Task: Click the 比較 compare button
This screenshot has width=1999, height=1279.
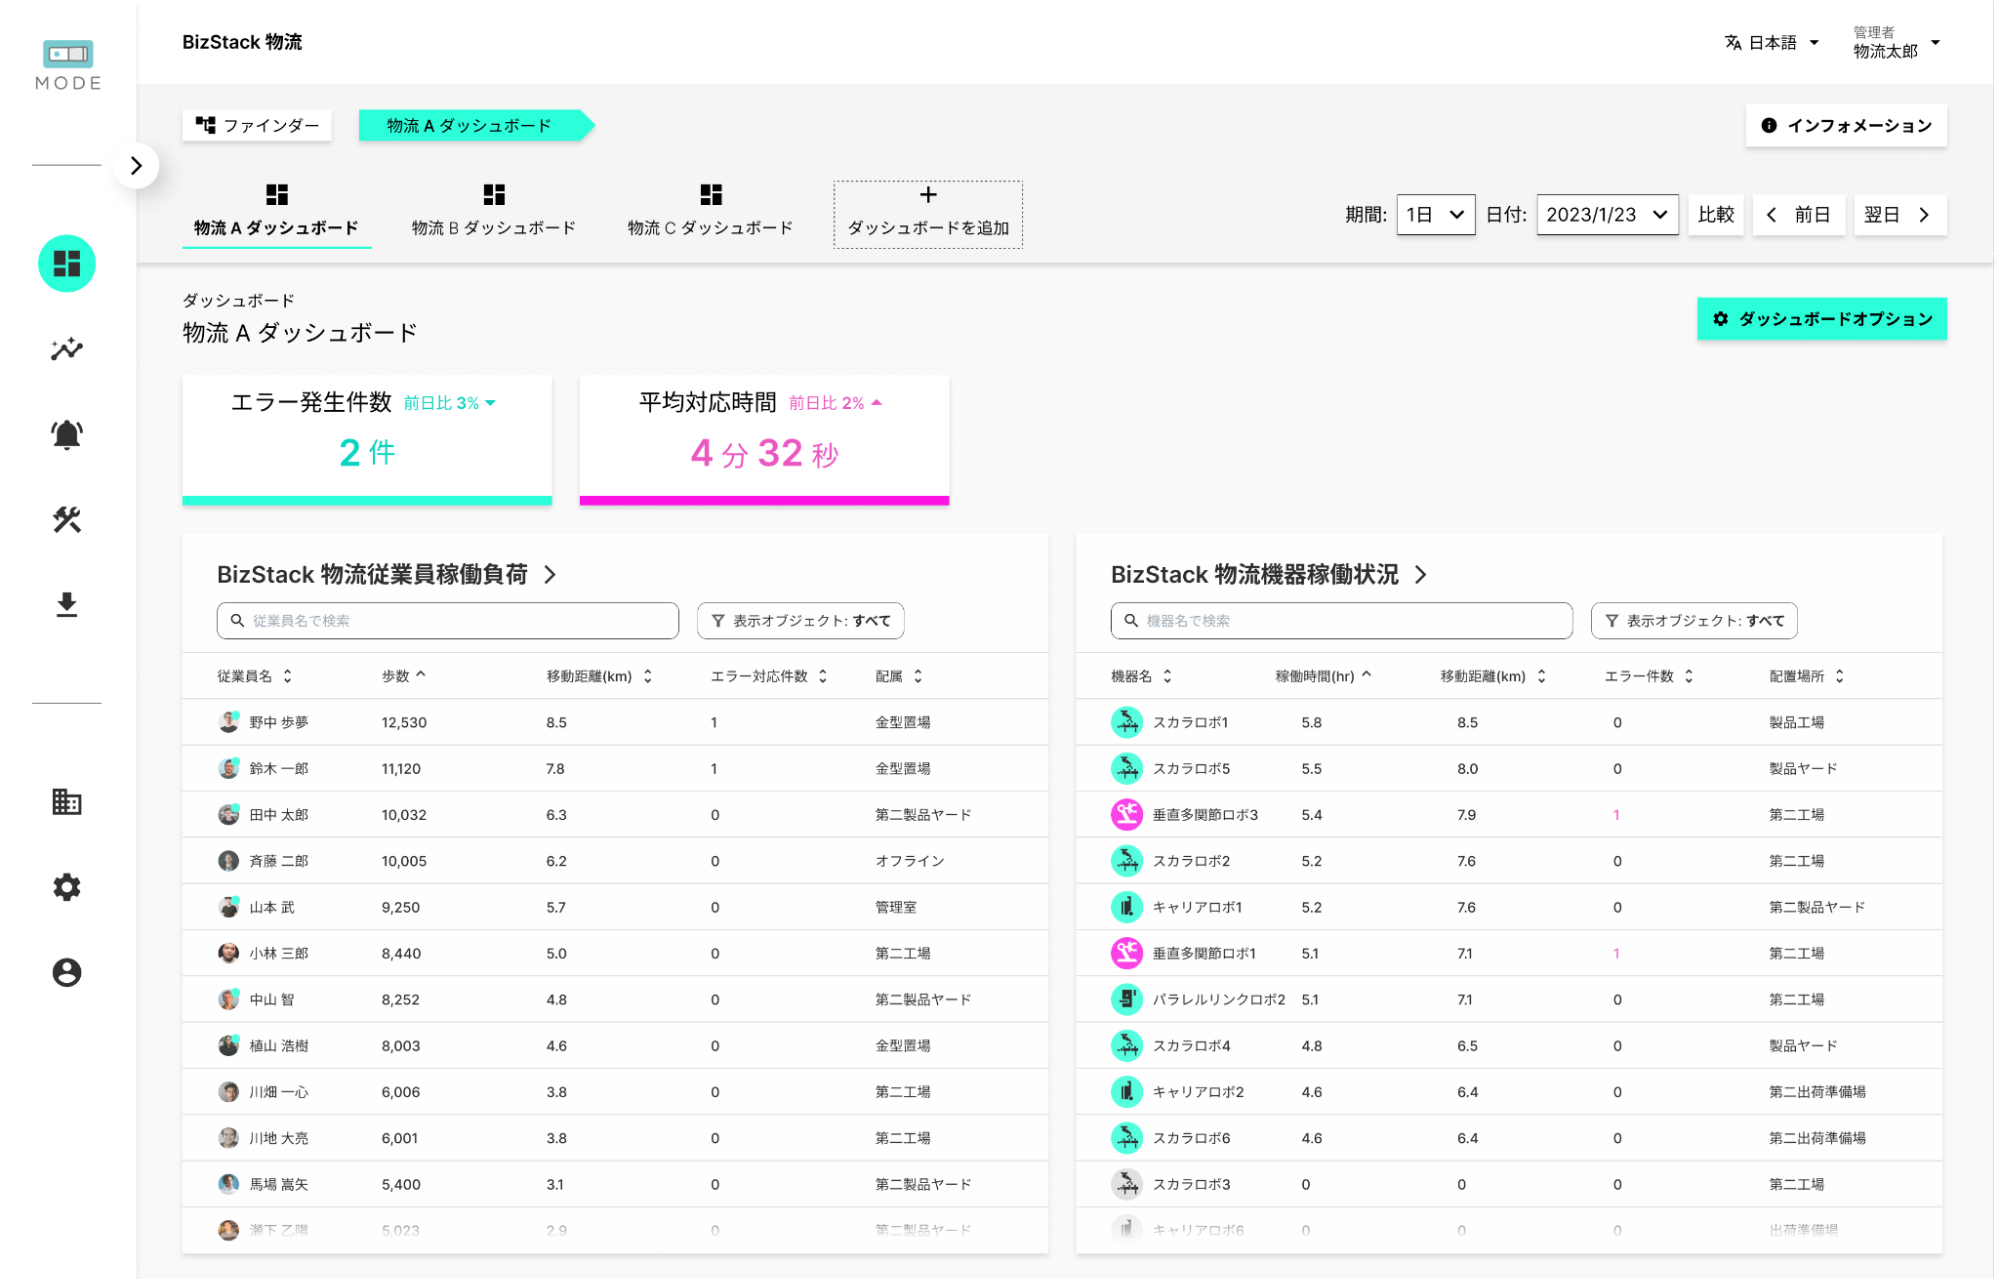Action: [1715, 215]
